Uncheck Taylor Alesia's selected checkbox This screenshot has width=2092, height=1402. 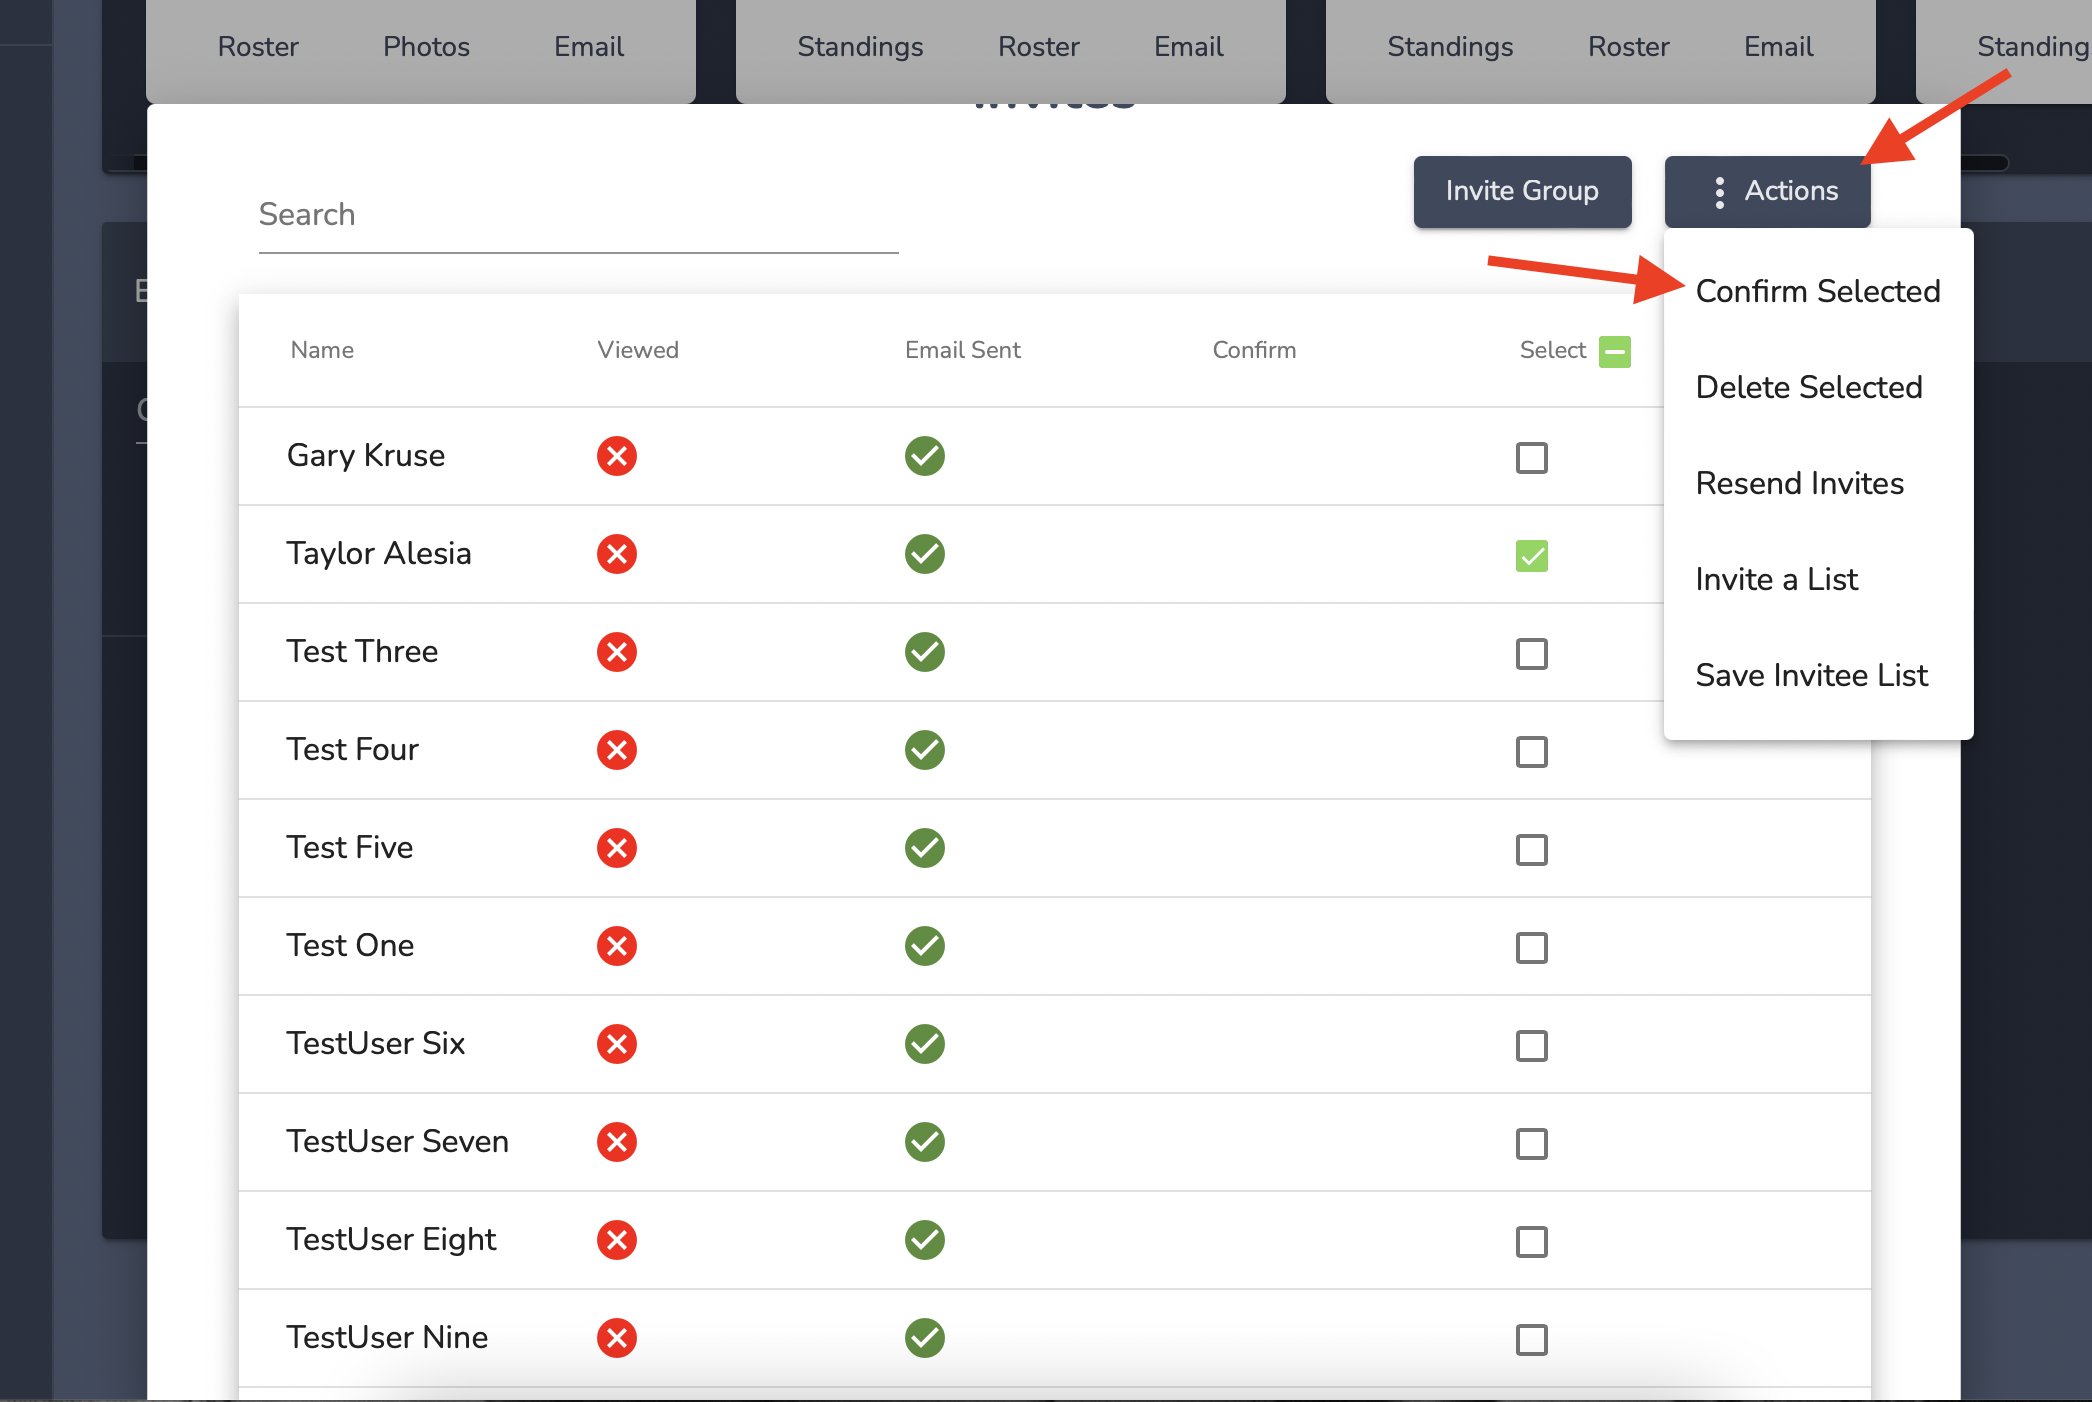(1532, 556)
